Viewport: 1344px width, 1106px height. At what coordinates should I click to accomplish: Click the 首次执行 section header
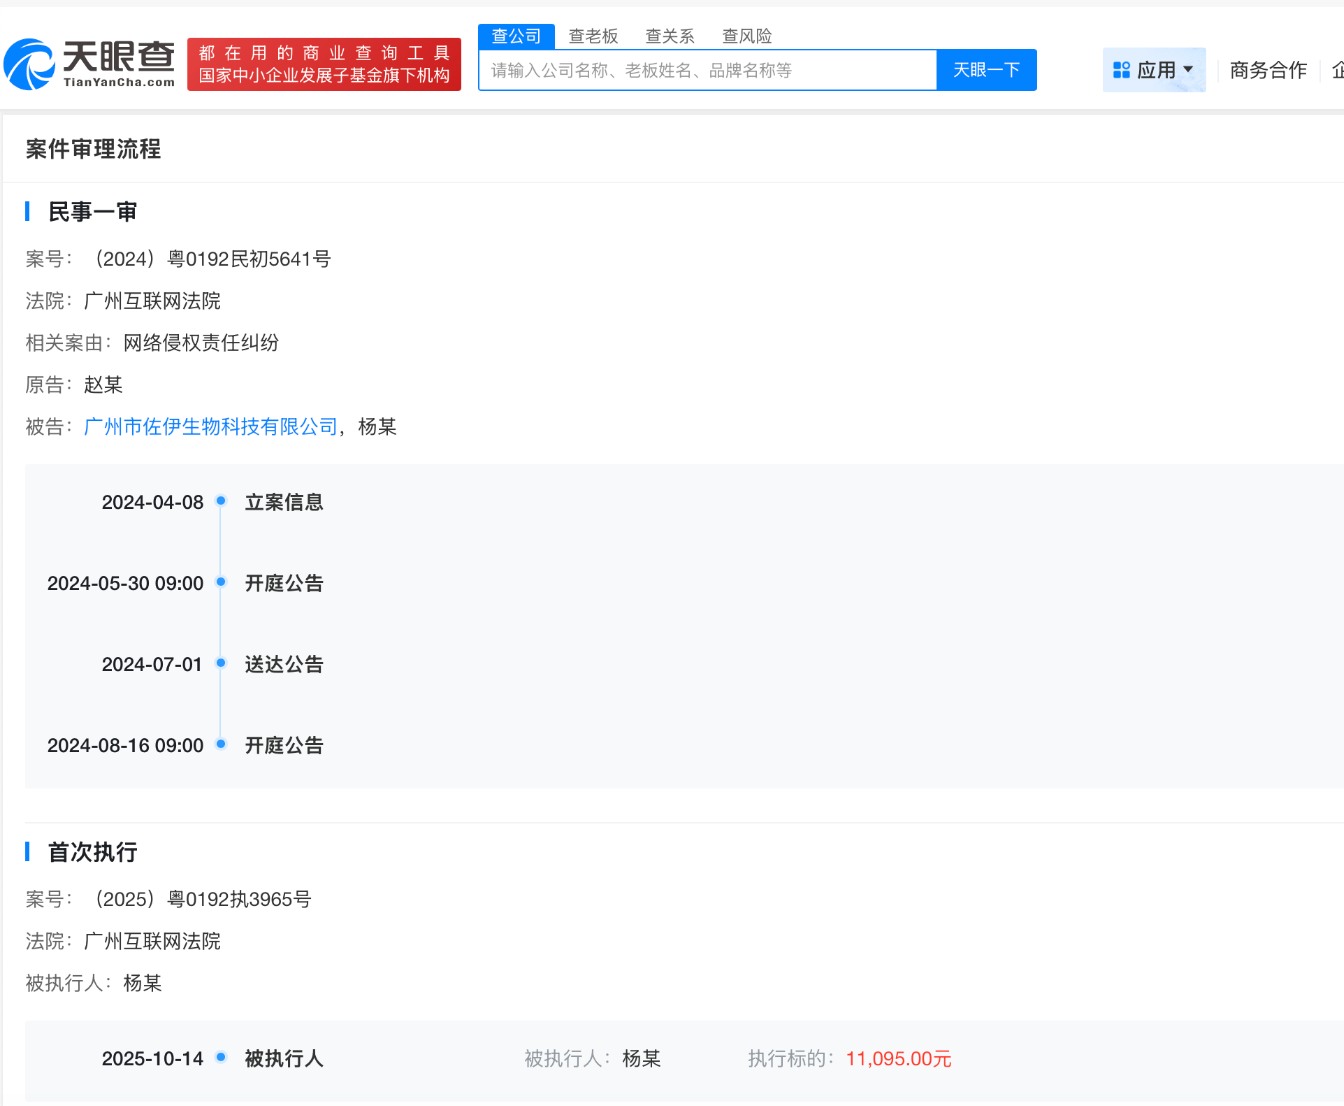(x=91, y=852)
